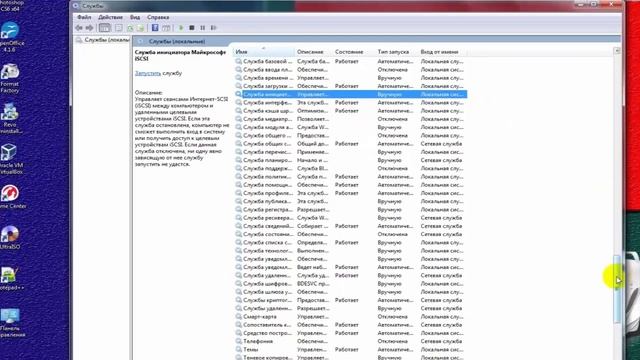This screenshot has width=640, height=360.
Task: Sort by the Вход от имени column header
Action: [x=442, y=52]
